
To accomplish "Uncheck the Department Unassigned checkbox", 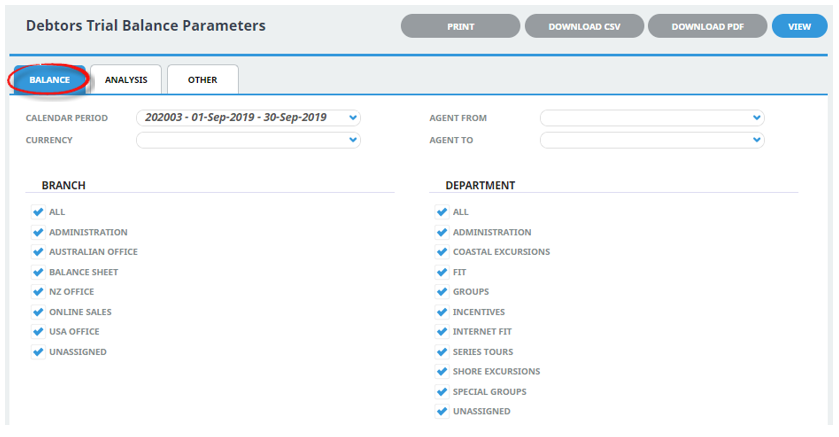I will pos(441,411).
